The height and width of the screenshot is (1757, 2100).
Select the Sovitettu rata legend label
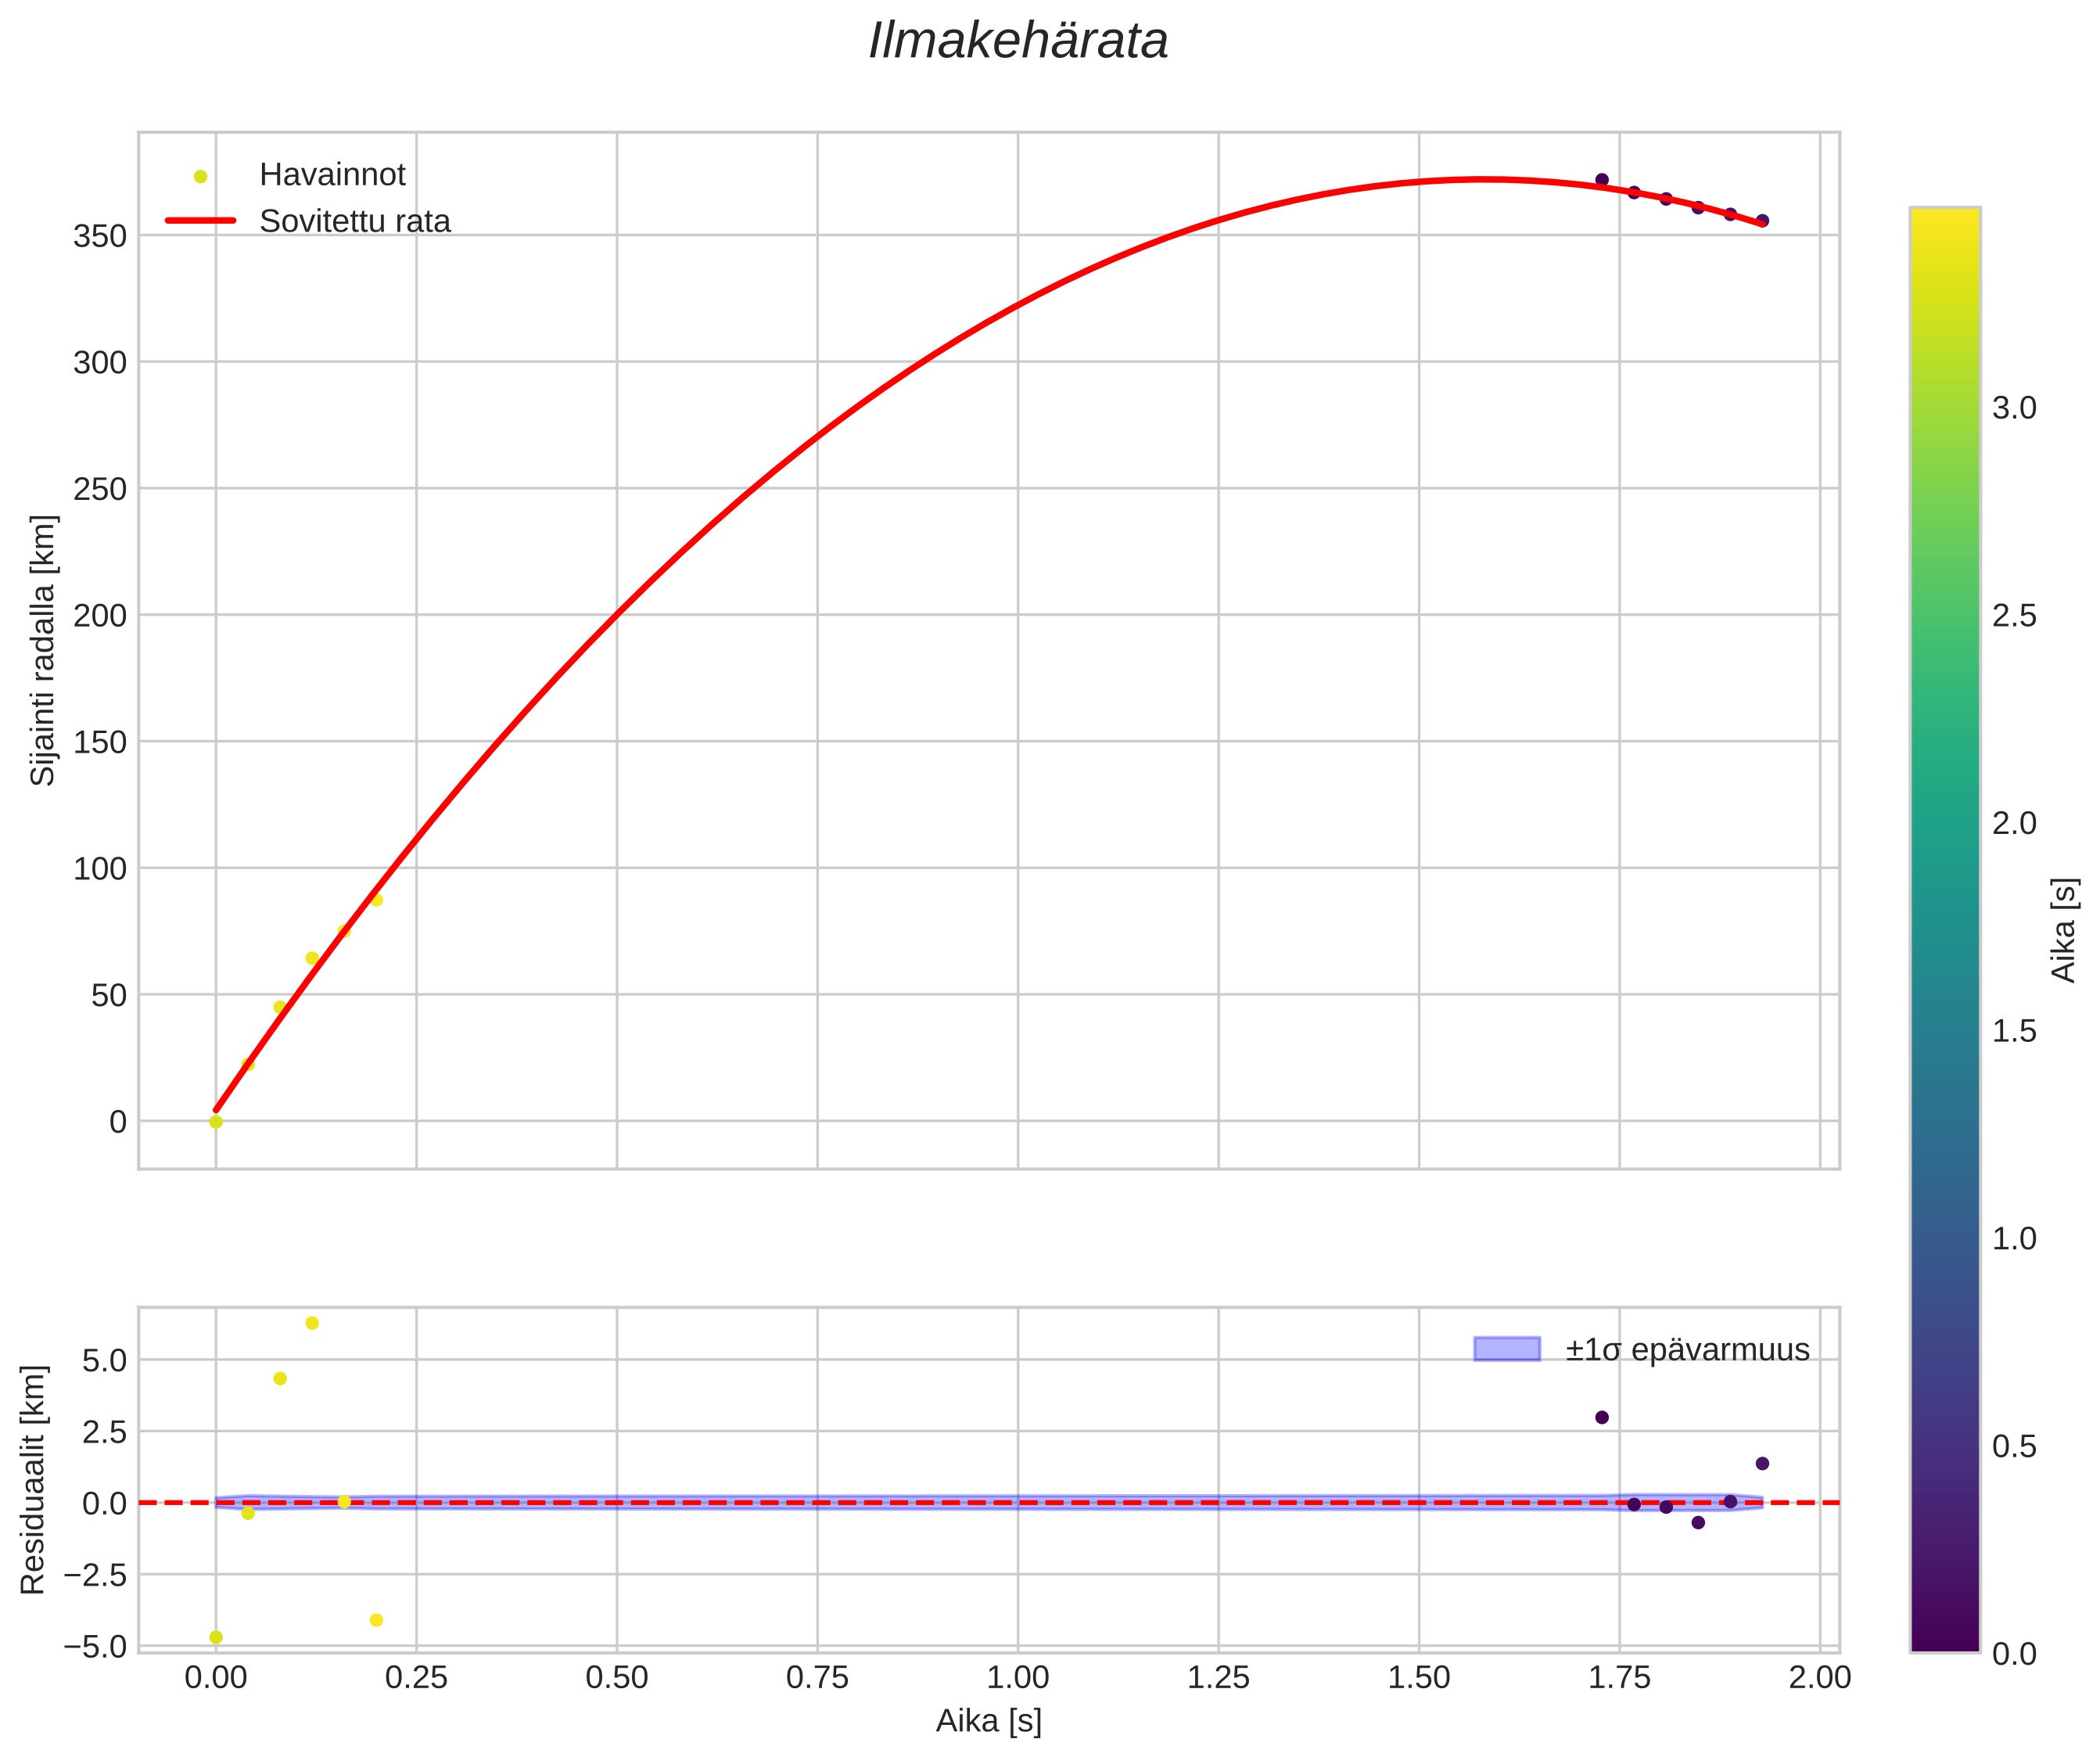pyautogui.click(x=355, y=221)
